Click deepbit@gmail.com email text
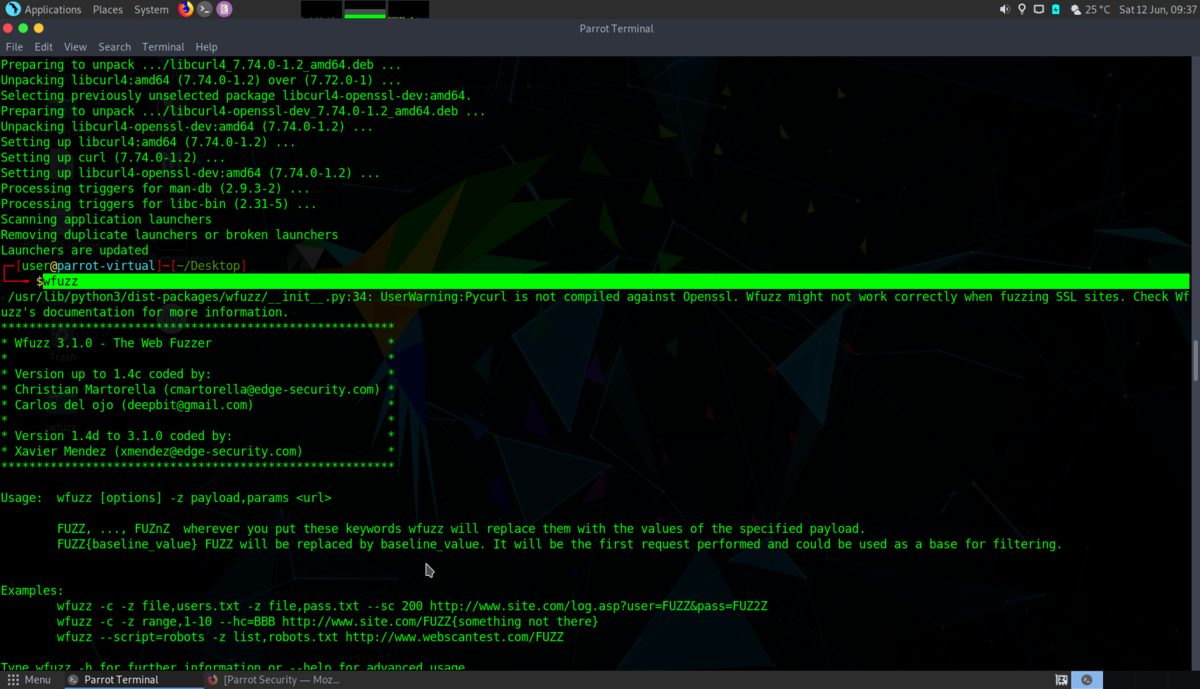This screenshot has width=1200, height=689. tap(187, 405)
